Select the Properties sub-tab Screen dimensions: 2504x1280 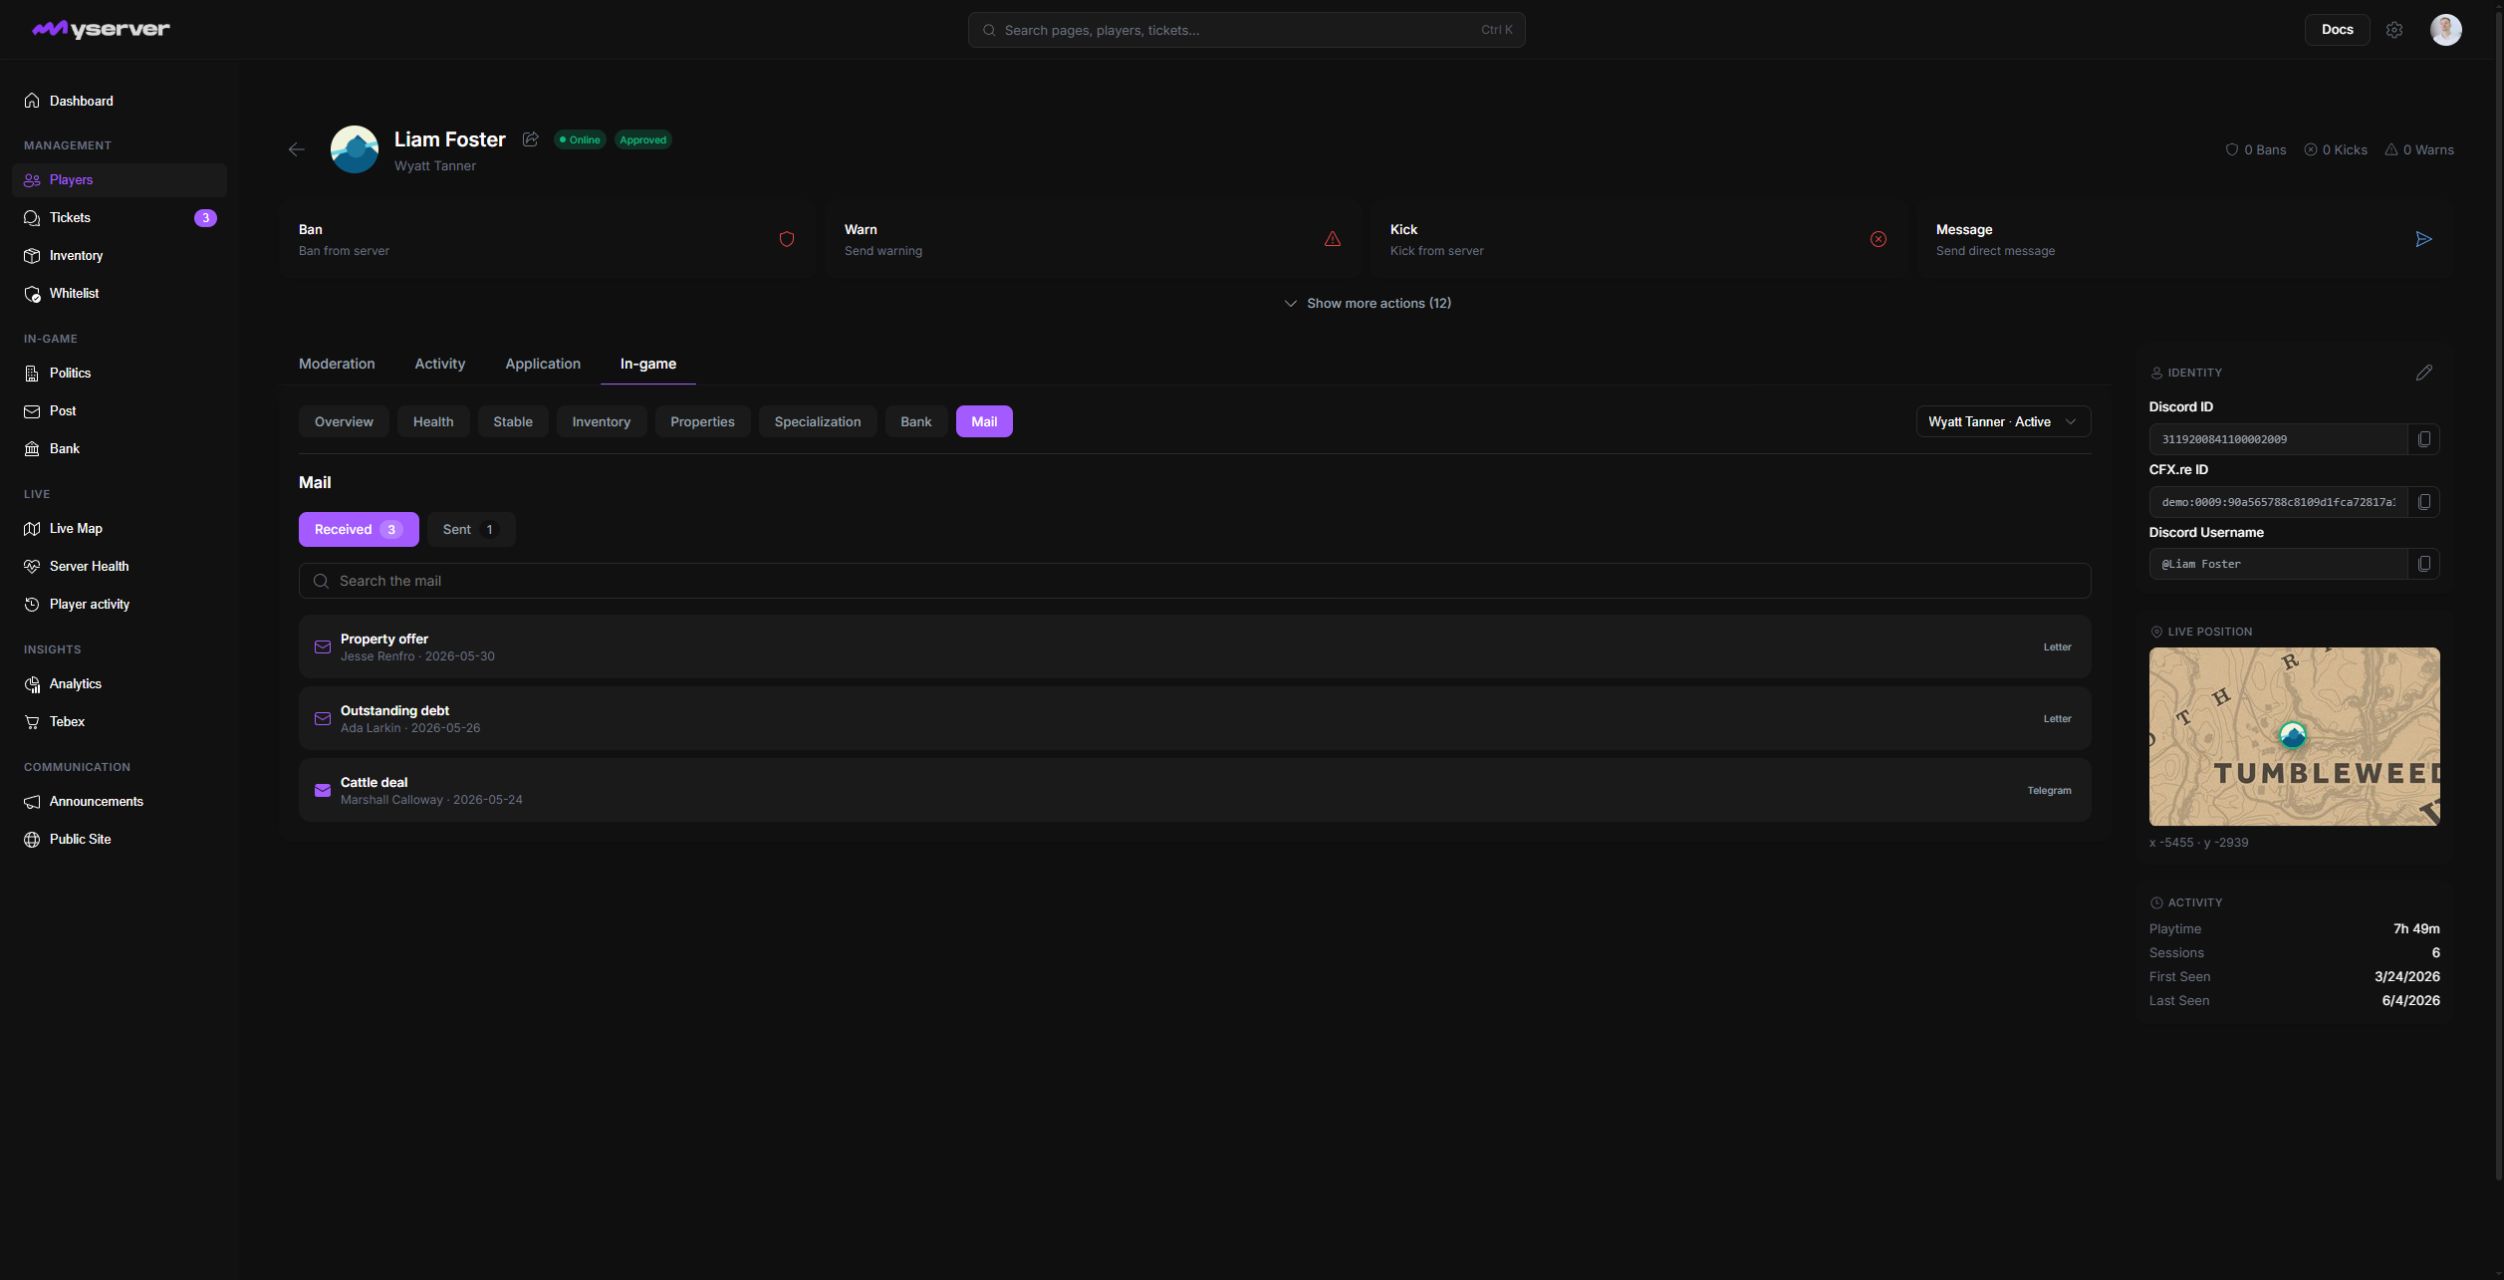pyautogui.click(x=702, y=422)
